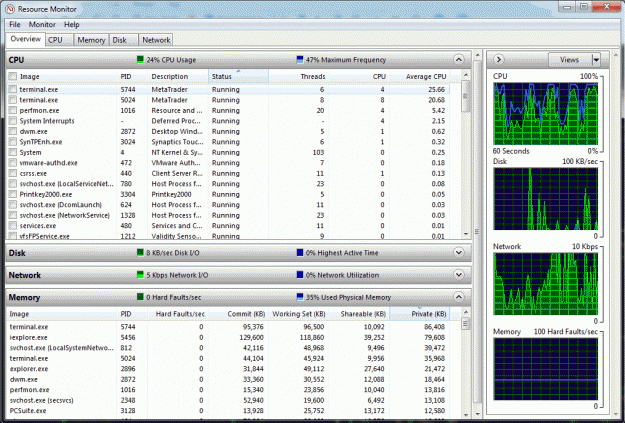Screen dimensions: 625x423
Task: Collapse the CPU section chevron
Action: pos(458,60)
